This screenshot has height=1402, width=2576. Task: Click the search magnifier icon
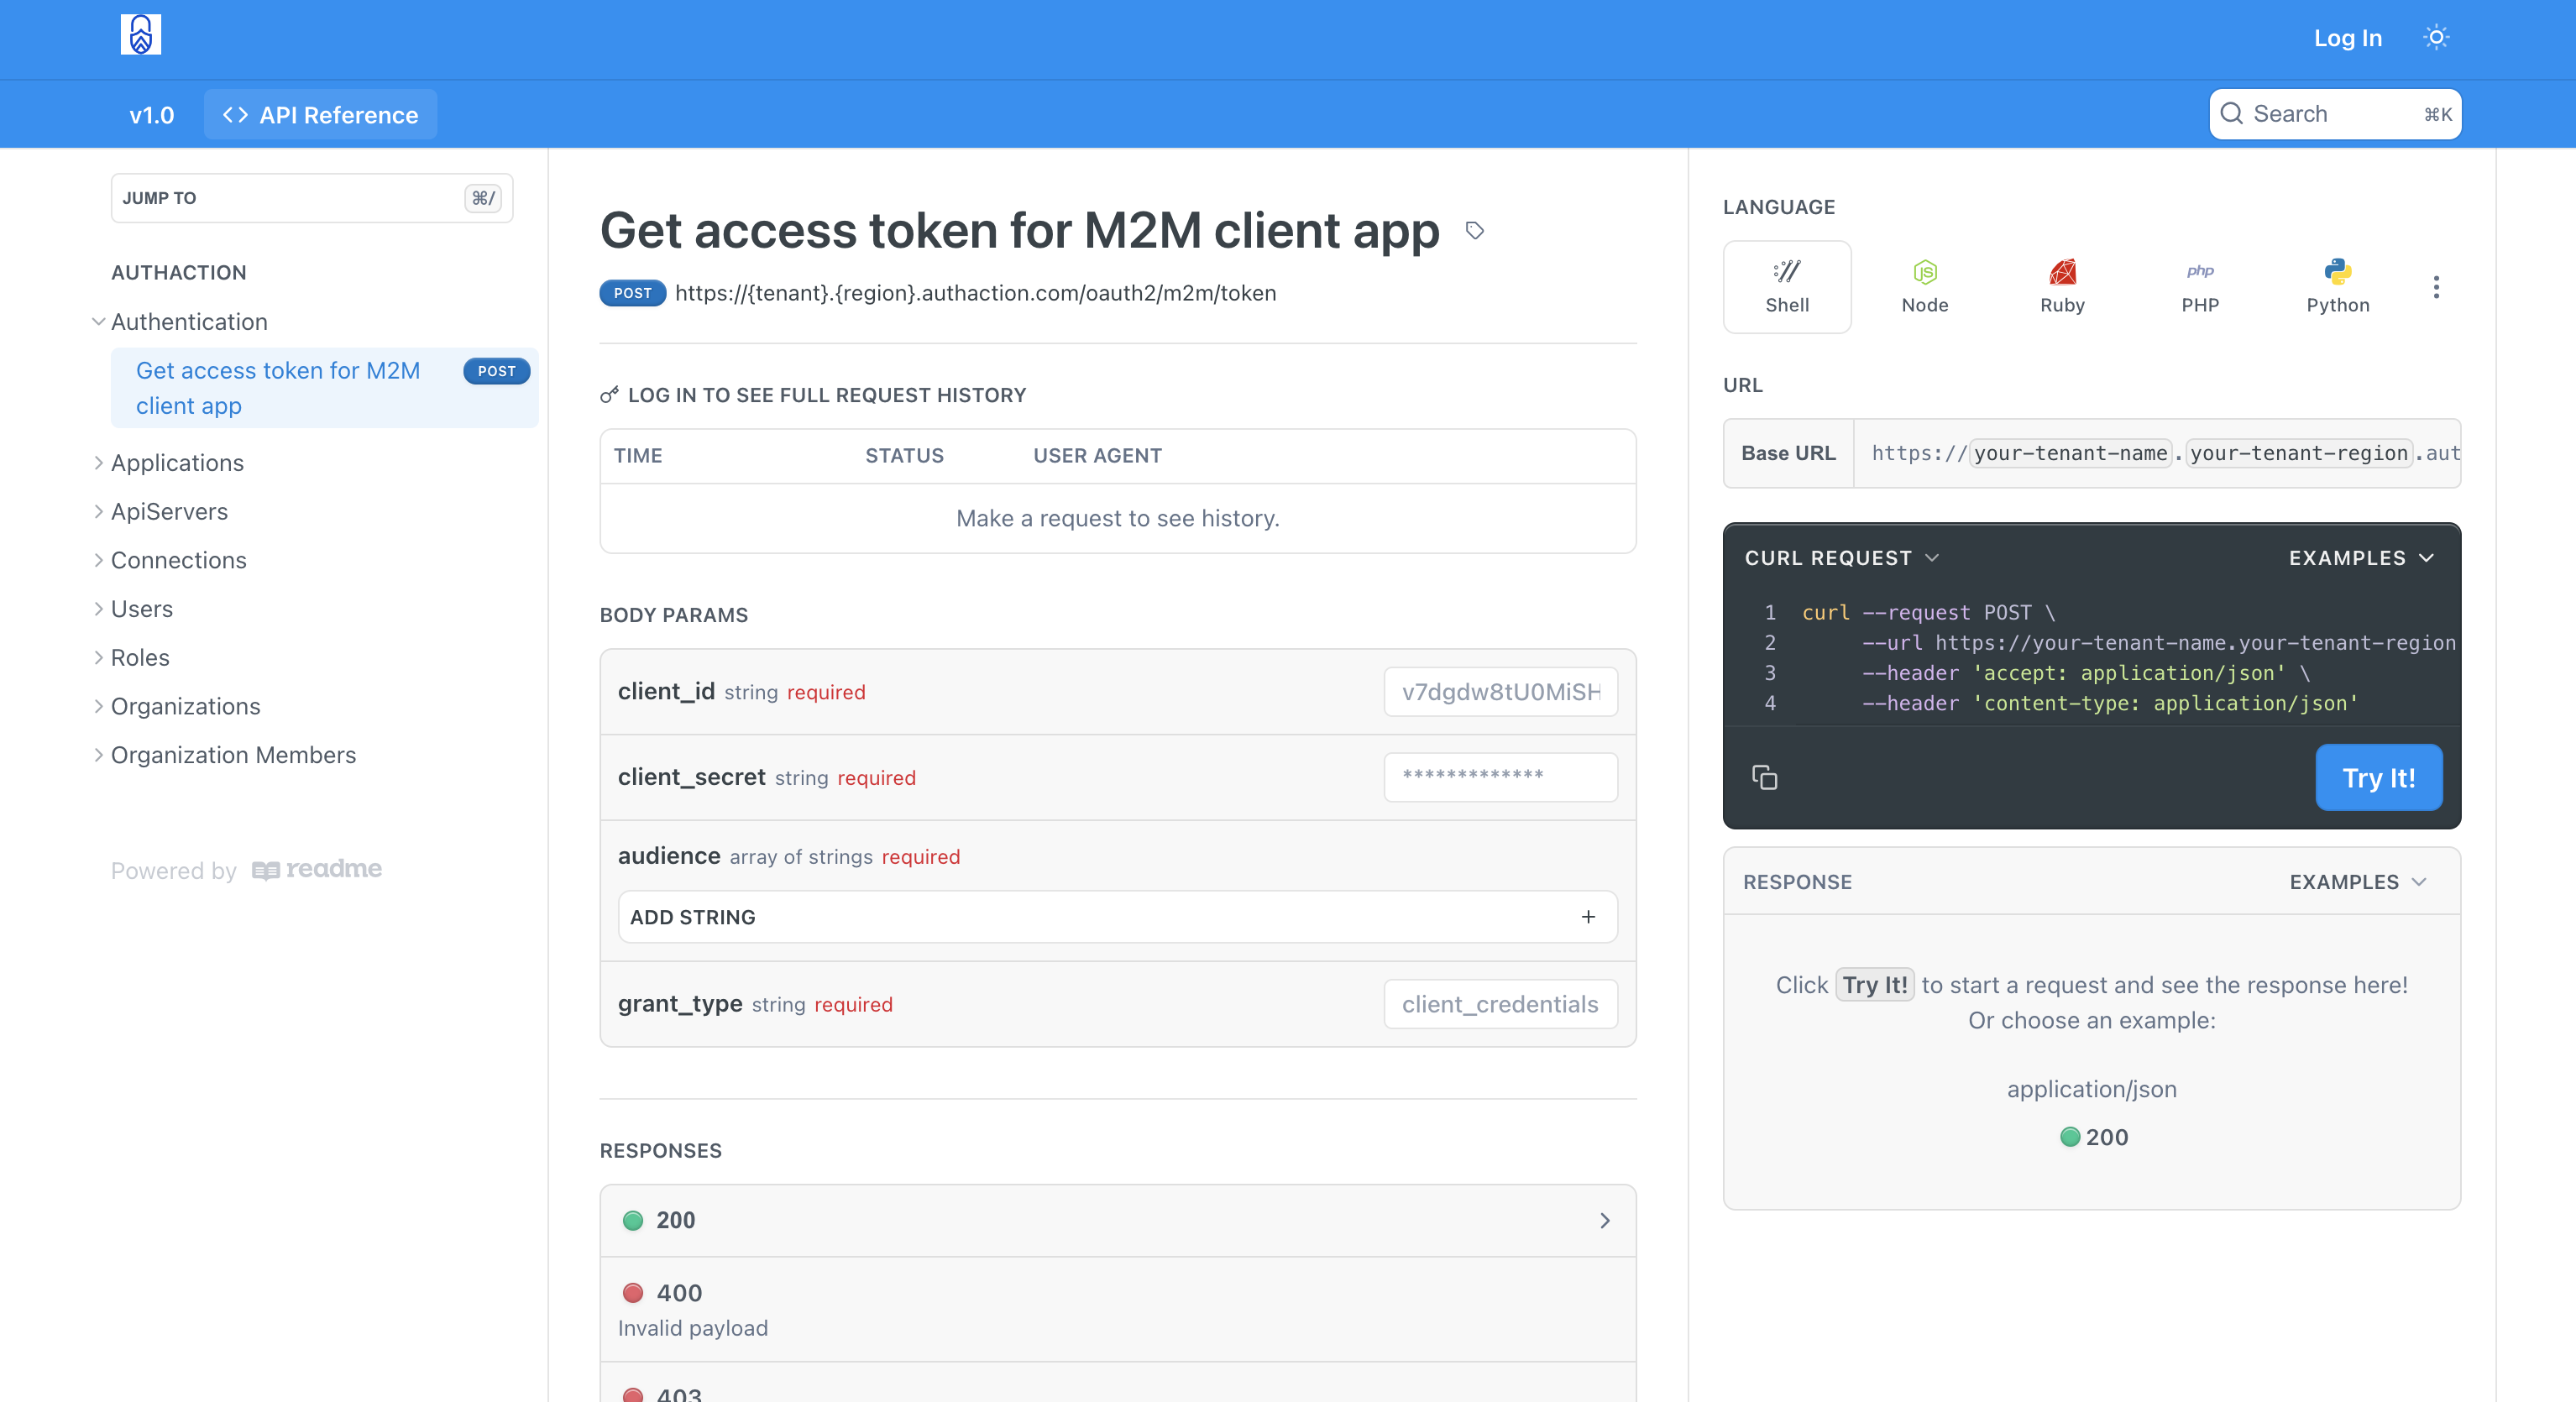coord(2231,113)
